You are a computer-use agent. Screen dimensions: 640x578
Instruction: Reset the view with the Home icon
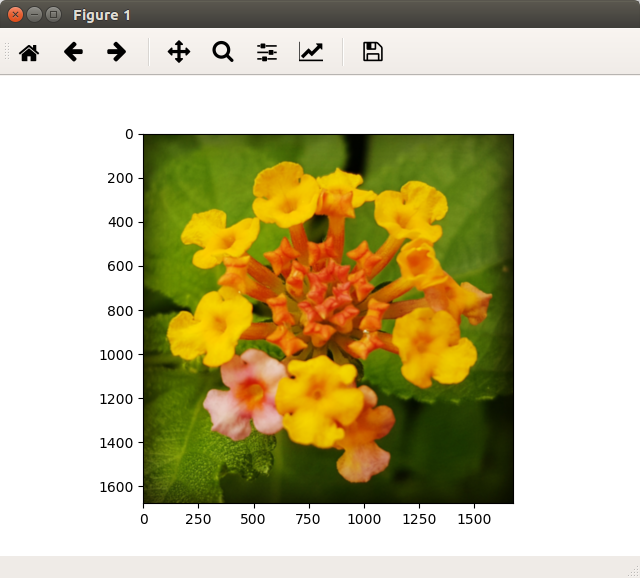click(29, 52)
